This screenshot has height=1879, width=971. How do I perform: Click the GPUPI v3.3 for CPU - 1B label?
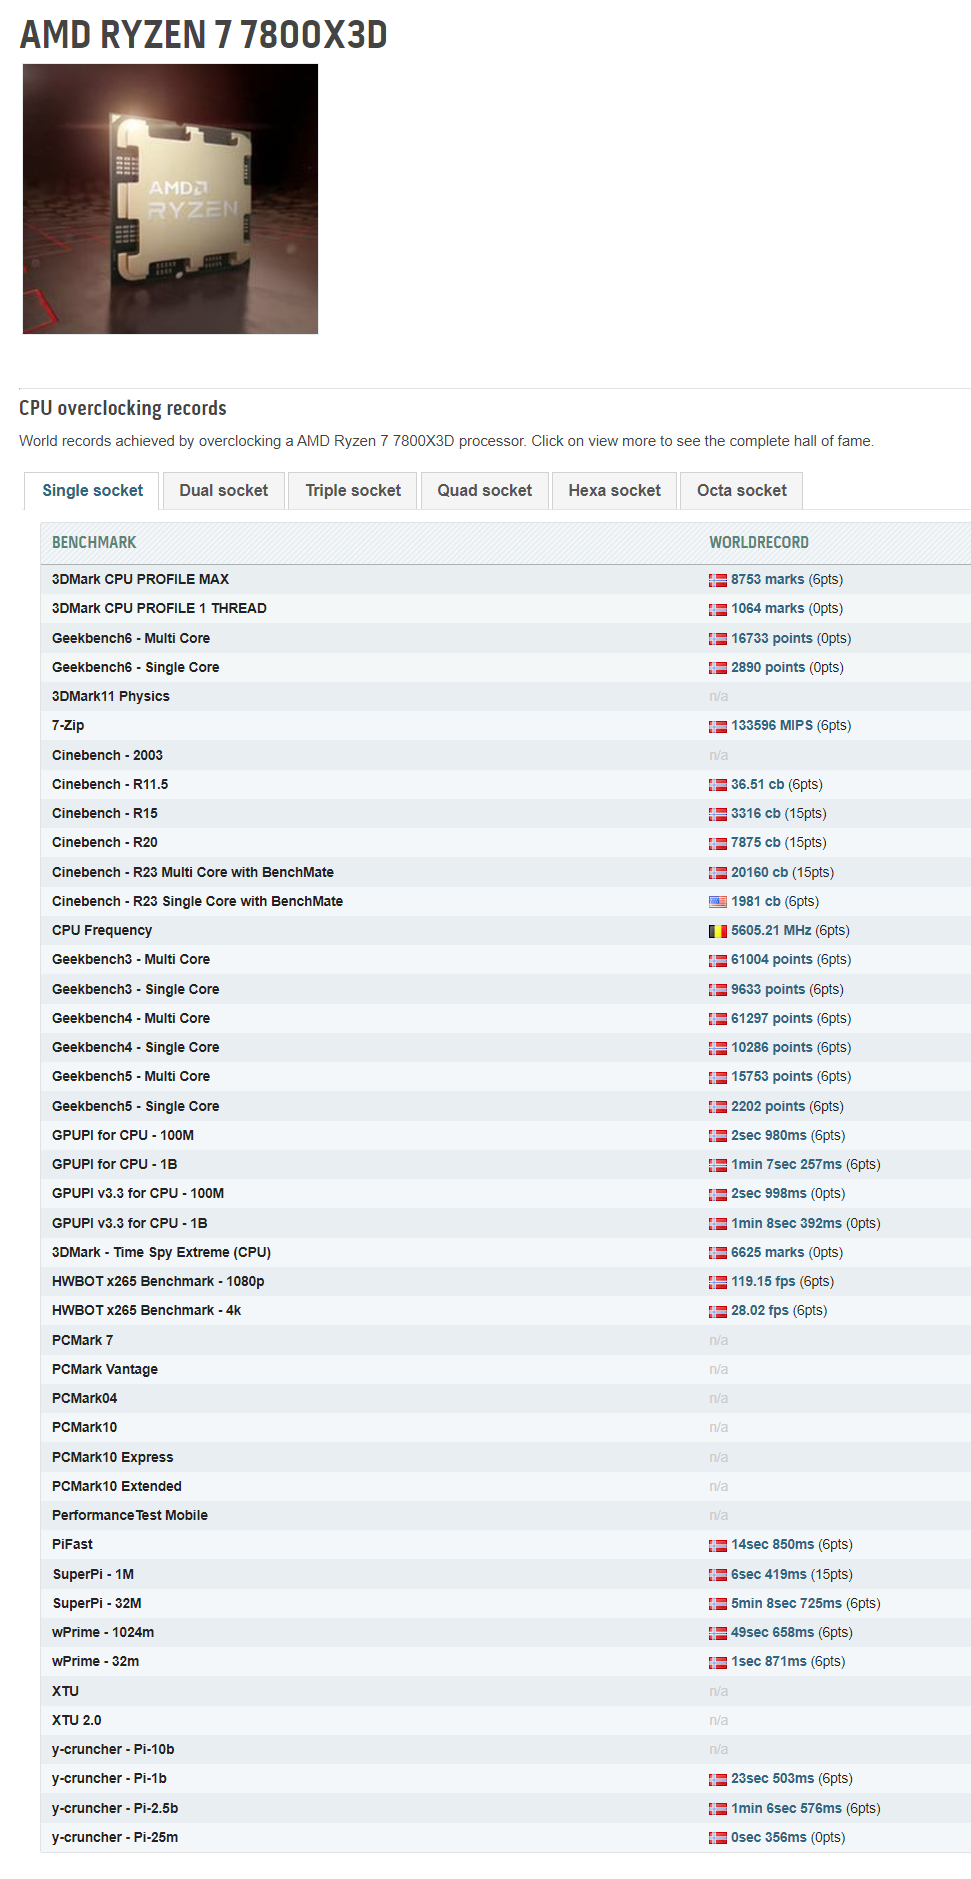130,1223
